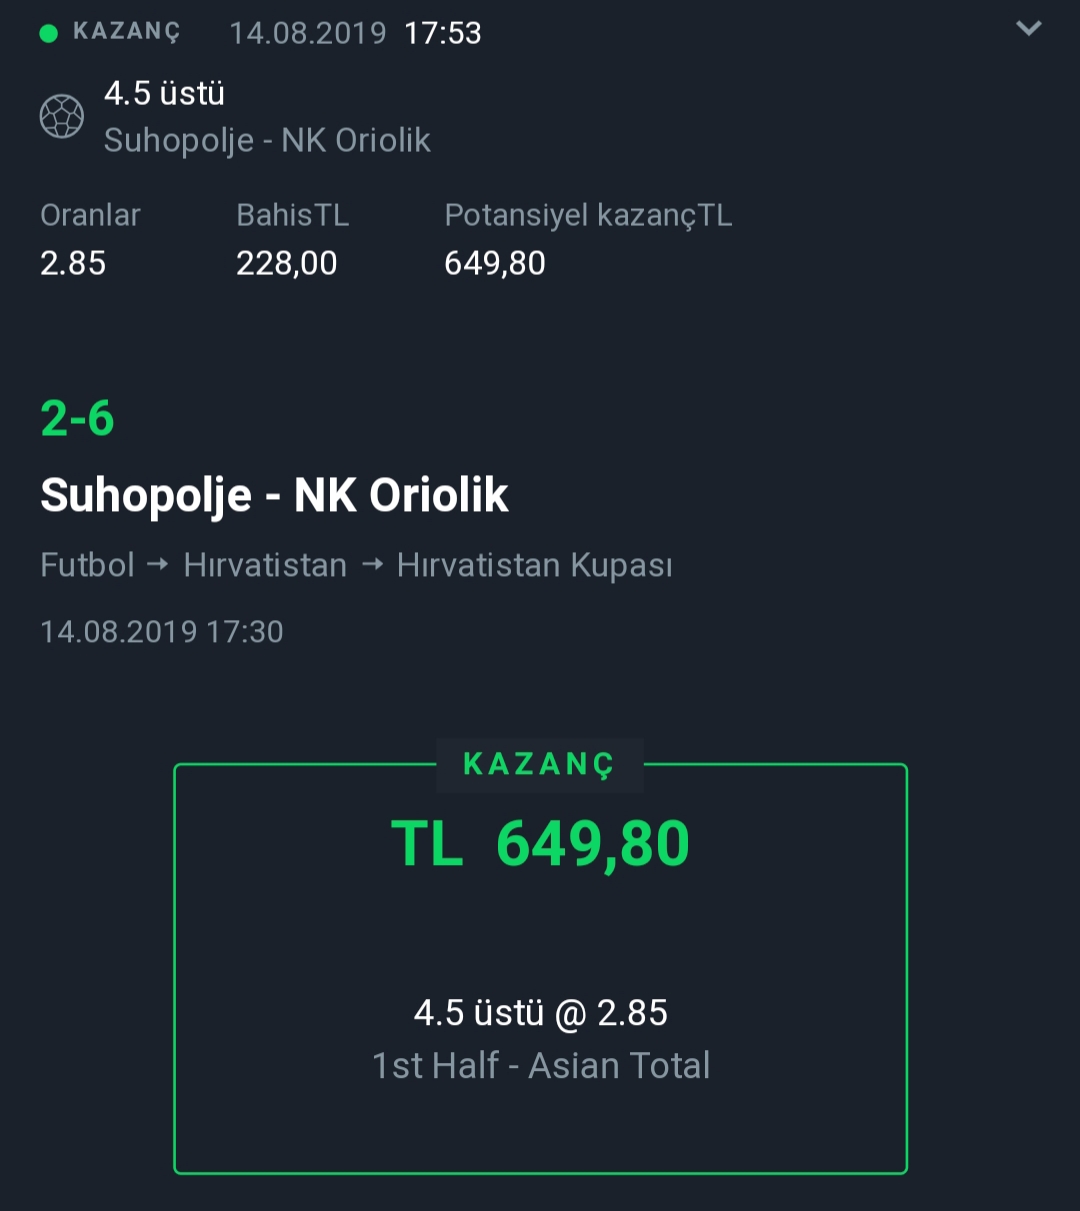Viewport: 1080px width, 1211px height.
Task: Tap the 2.85 odds value
Action: 73,263
